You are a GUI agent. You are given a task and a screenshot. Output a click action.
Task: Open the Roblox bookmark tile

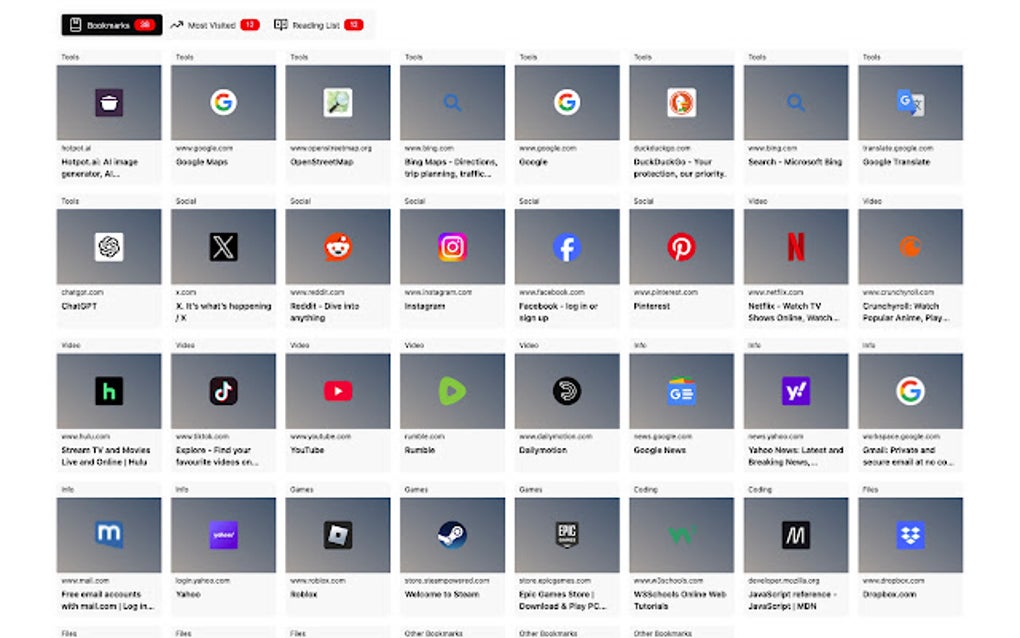click(x=337, y=533)
